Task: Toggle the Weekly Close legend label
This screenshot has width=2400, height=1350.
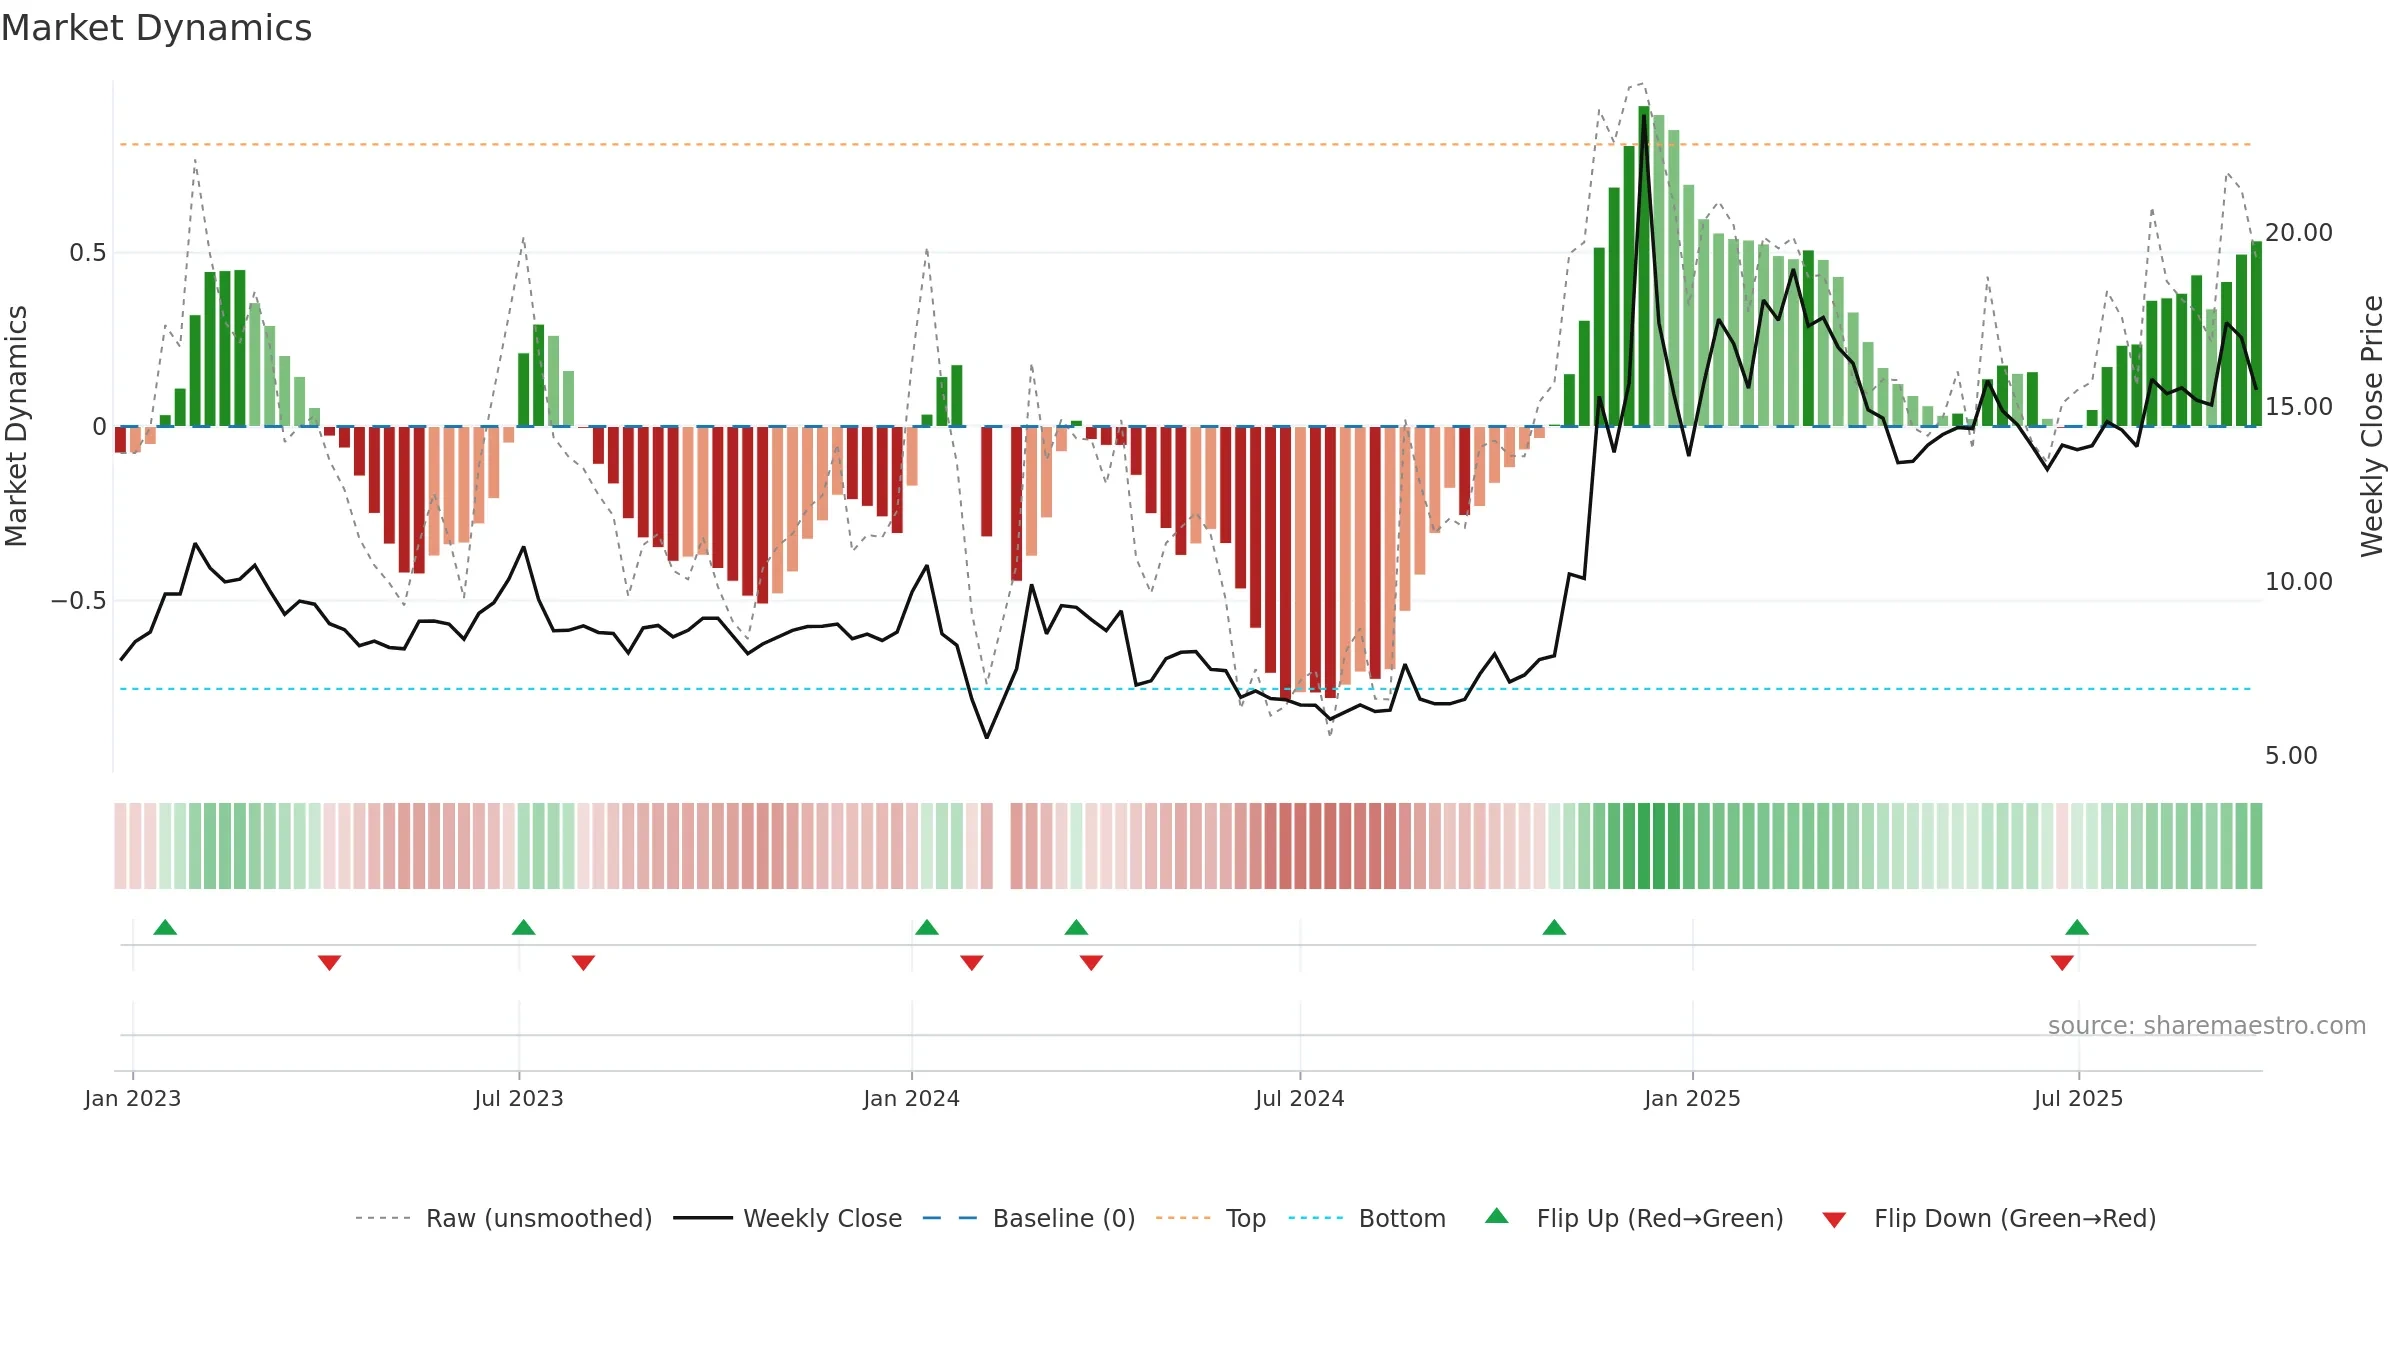Action: pyautogui.click(x=823, y=1219)
